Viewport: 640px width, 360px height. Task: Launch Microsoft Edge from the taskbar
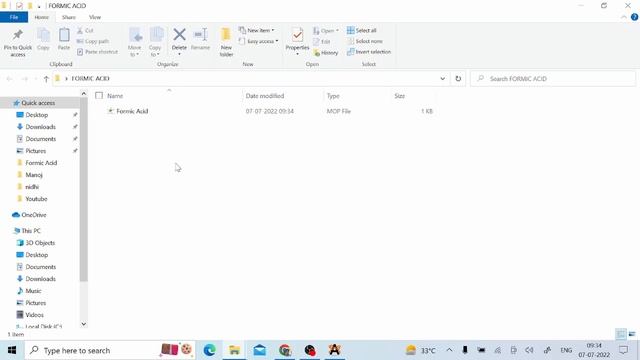pos(209,350)
